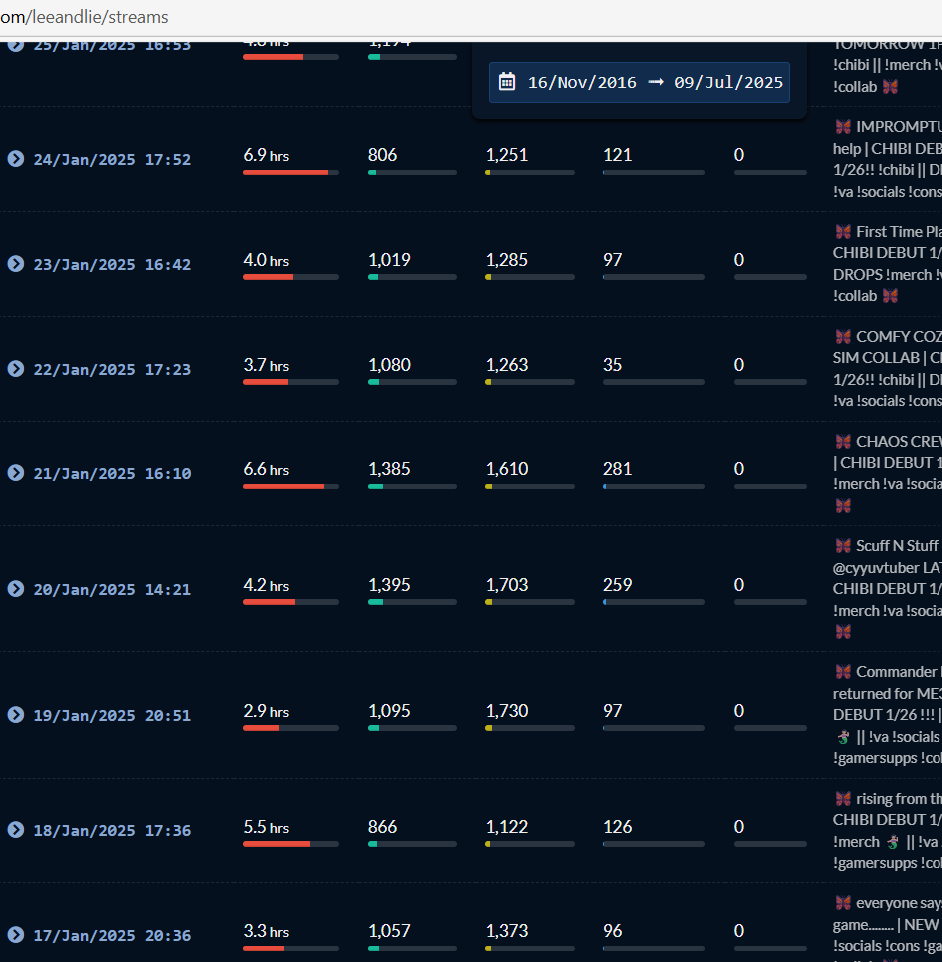Open the 24/Jan/2025 17:52 stream link

point(112,160)
